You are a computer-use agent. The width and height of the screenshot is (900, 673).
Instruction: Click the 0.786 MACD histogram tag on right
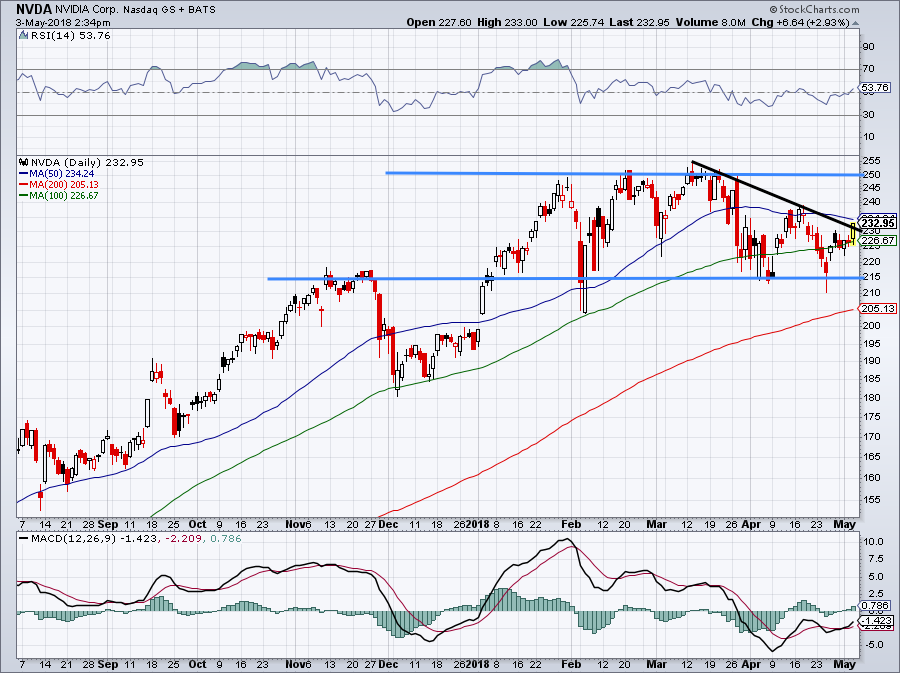pos(876,605)
